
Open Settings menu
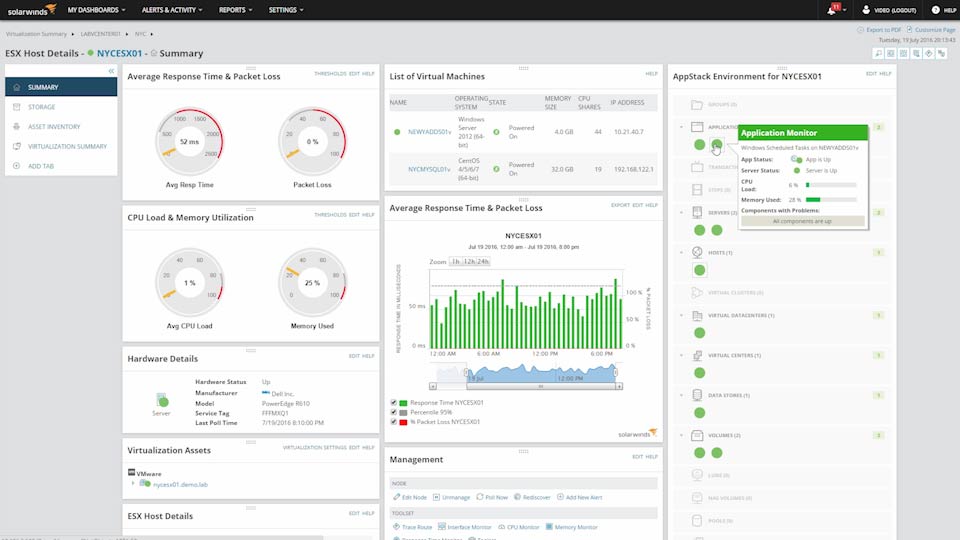click(x=285, y=10)
